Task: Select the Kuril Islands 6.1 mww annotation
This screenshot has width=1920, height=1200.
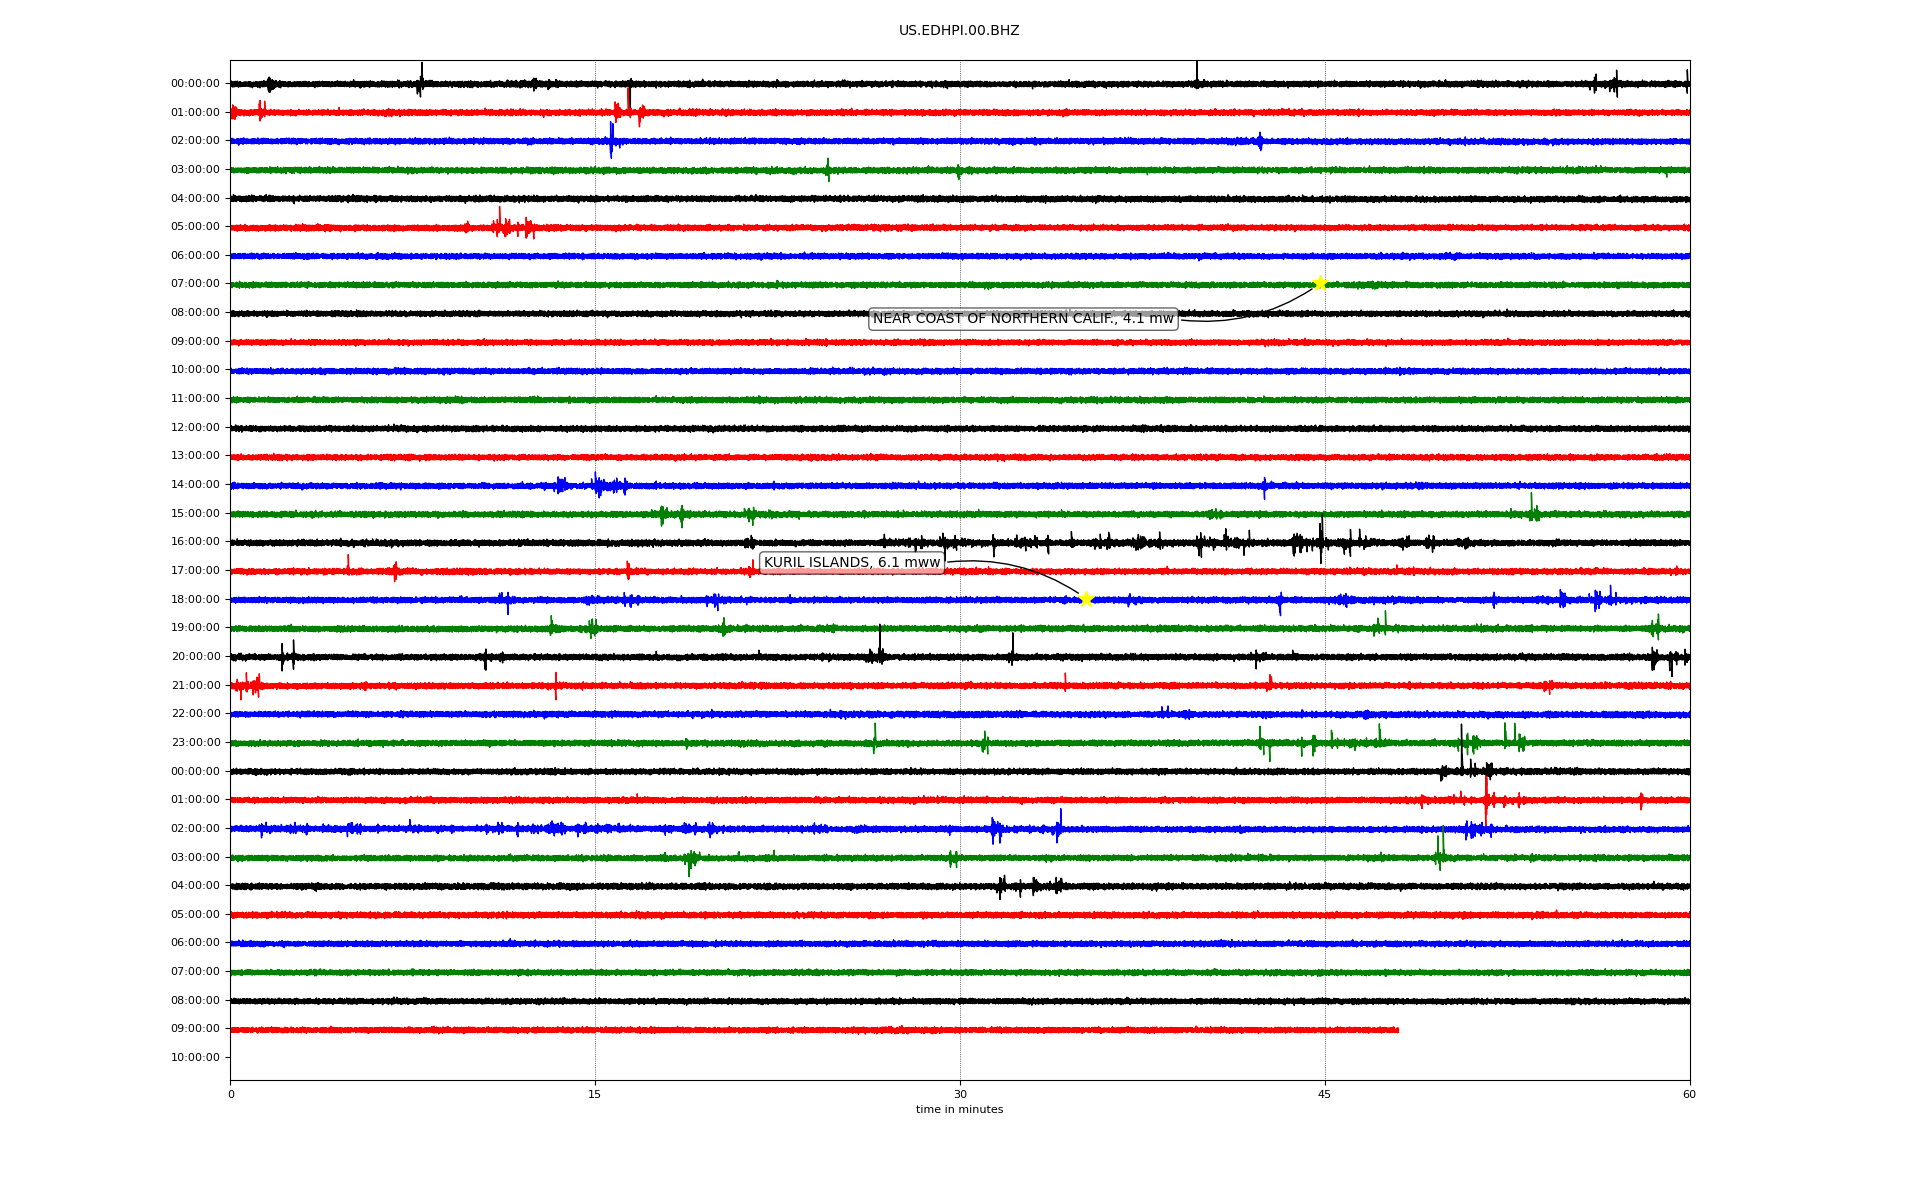Action: 852,563
